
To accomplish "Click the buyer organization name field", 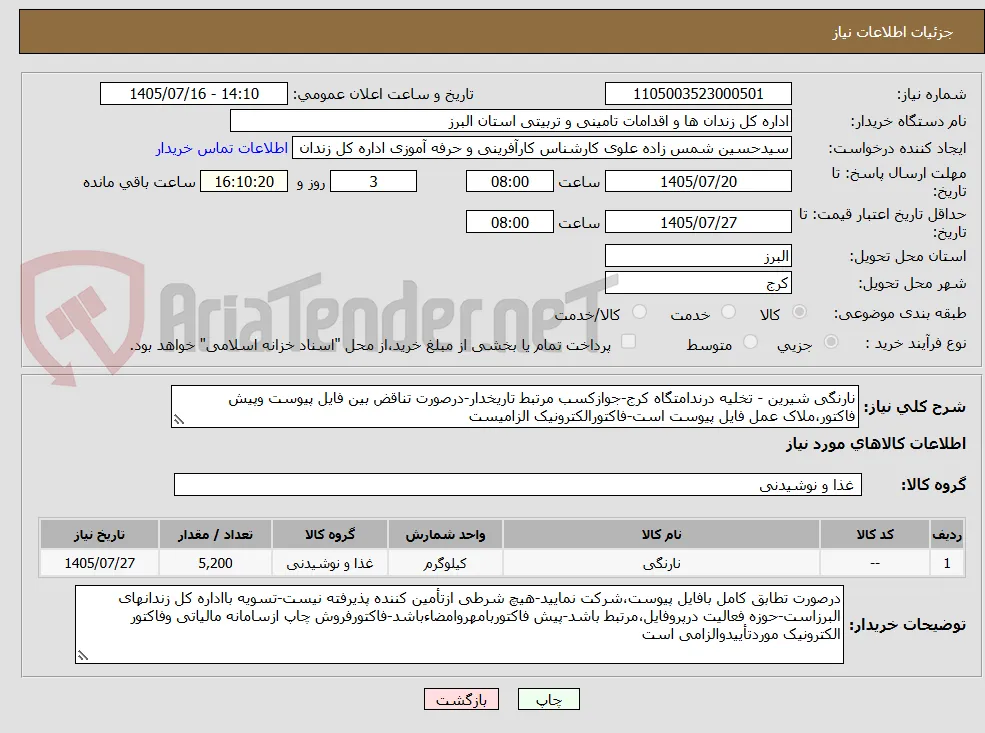I will point(511,121).
